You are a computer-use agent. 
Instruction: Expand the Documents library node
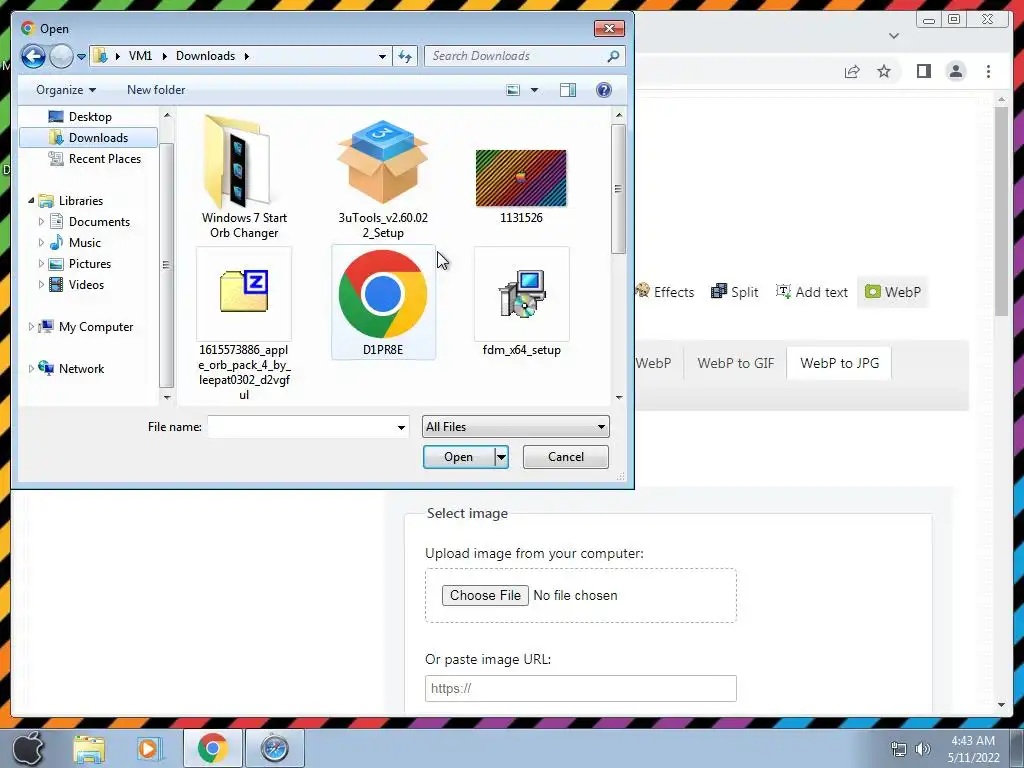click(x=41, y=221)
